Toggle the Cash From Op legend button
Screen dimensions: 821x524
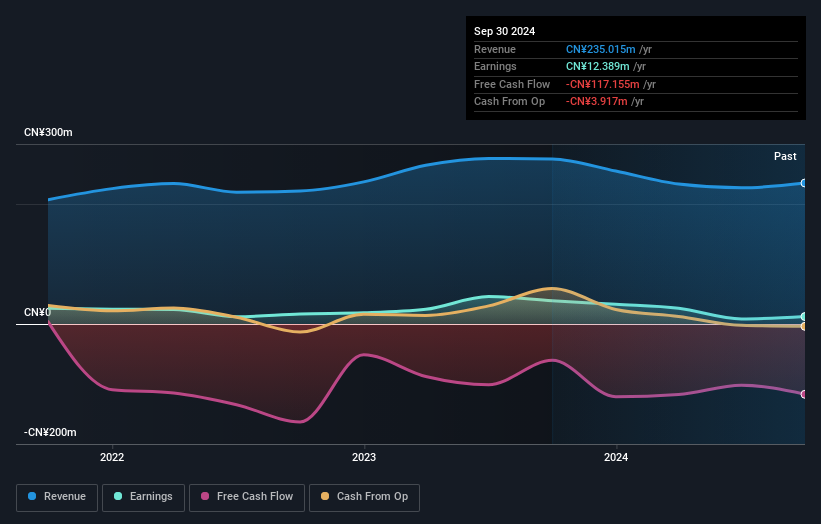364,497
